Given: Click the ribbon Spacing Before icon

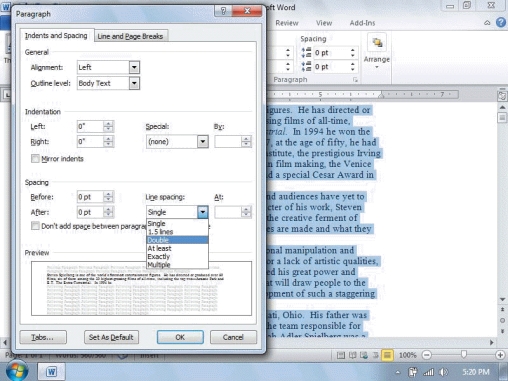Looking at the screenshot, I should pyautogui.click(x=306, y=53).
